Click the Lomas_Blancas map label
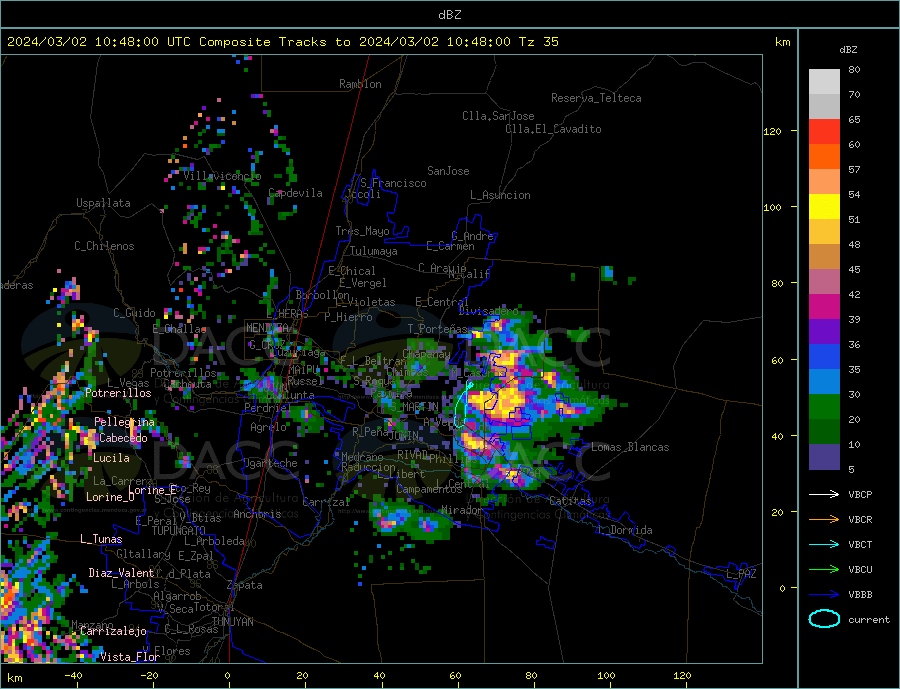The height and width of the screenshot is (689, 900). click(630, 447)
